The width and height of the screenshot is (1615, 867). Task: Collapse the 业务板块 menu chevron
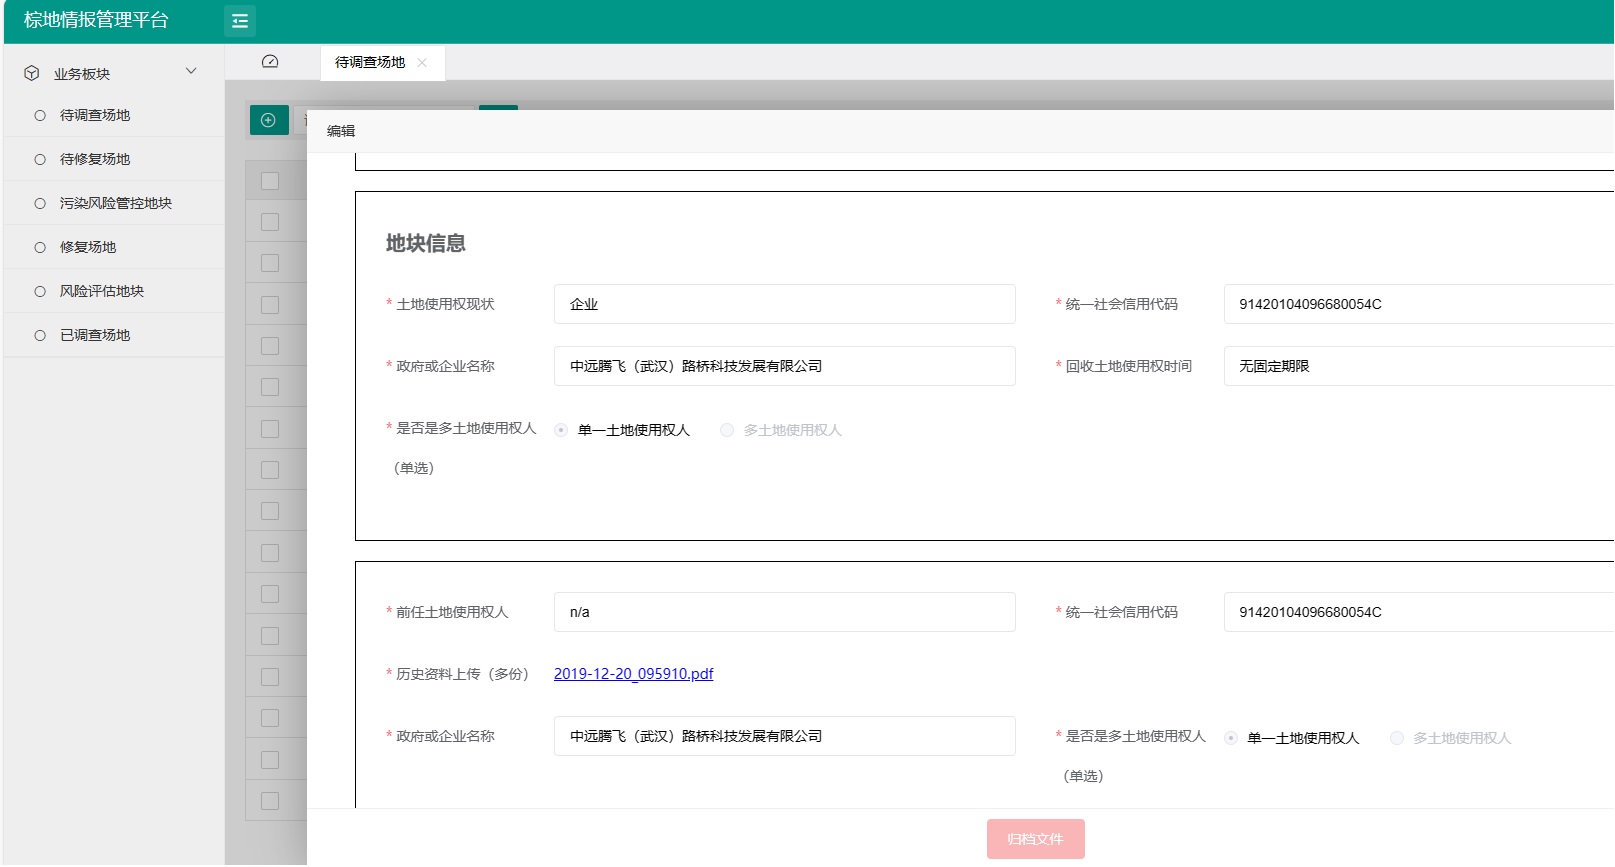191,72
